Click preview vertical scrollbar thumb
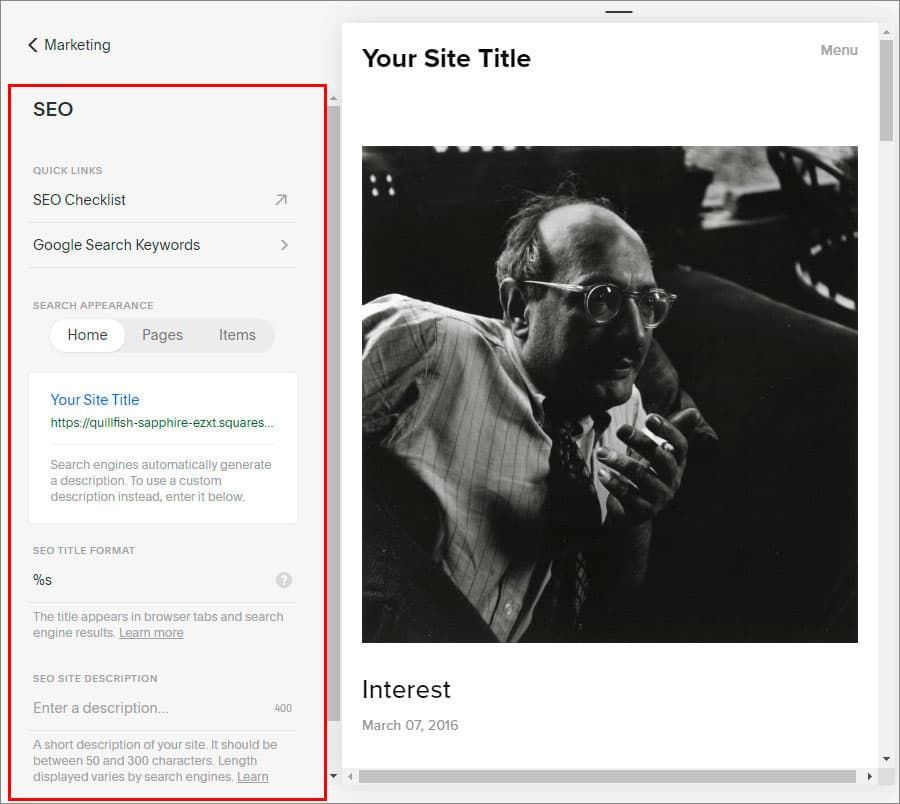900x804 pixels. [x=886, y=90]
